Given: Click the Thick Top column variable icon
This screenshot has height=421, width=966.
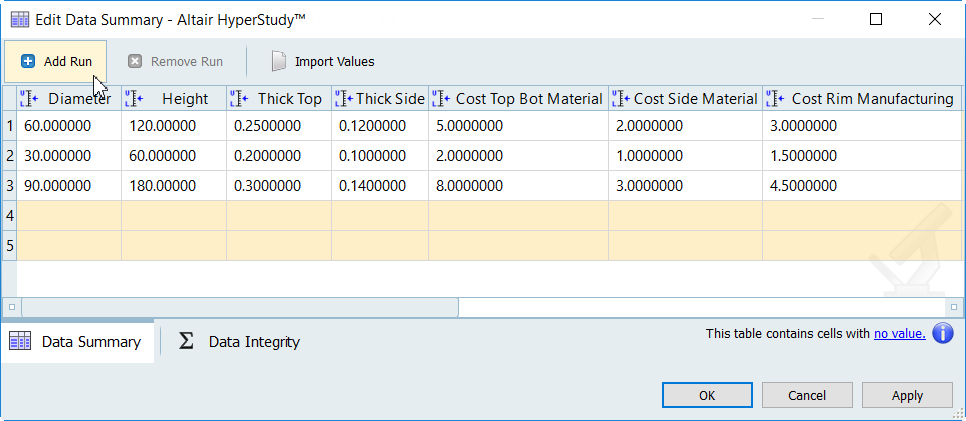Looking at the screenshot, I should 238,99.
